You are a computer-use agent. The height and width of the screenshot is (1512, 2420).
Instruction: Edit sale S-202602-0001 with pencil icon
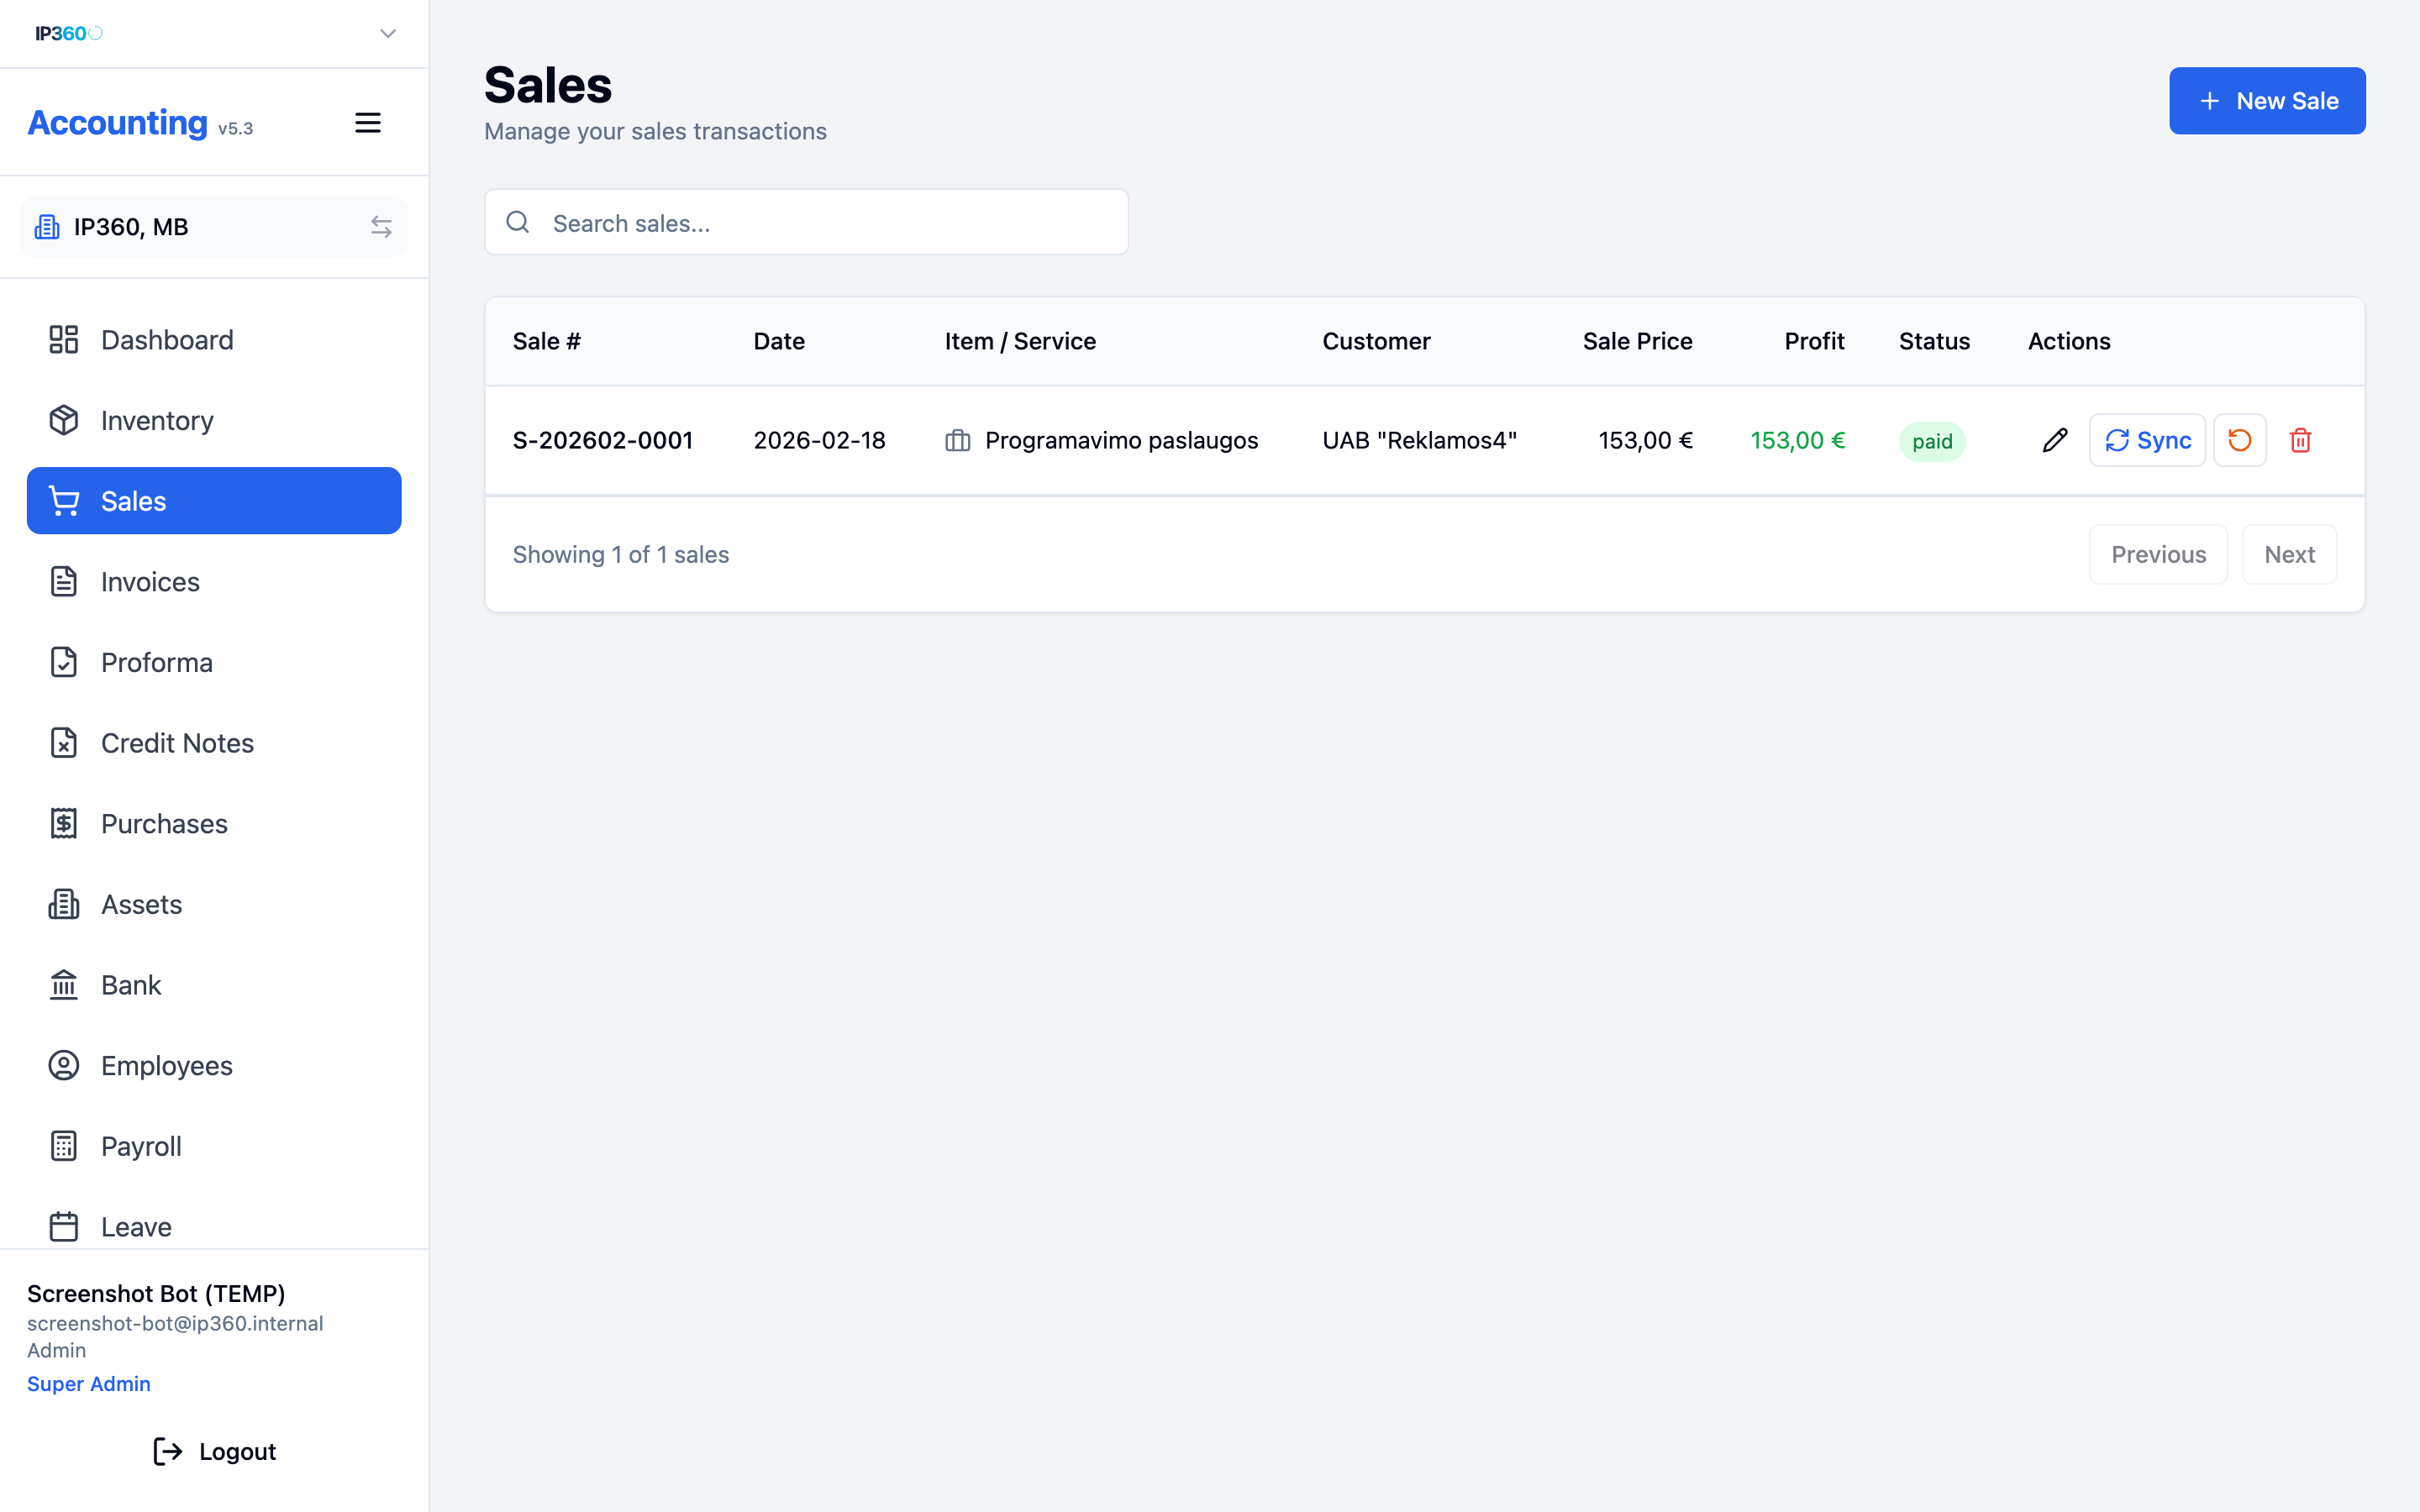2055,440
